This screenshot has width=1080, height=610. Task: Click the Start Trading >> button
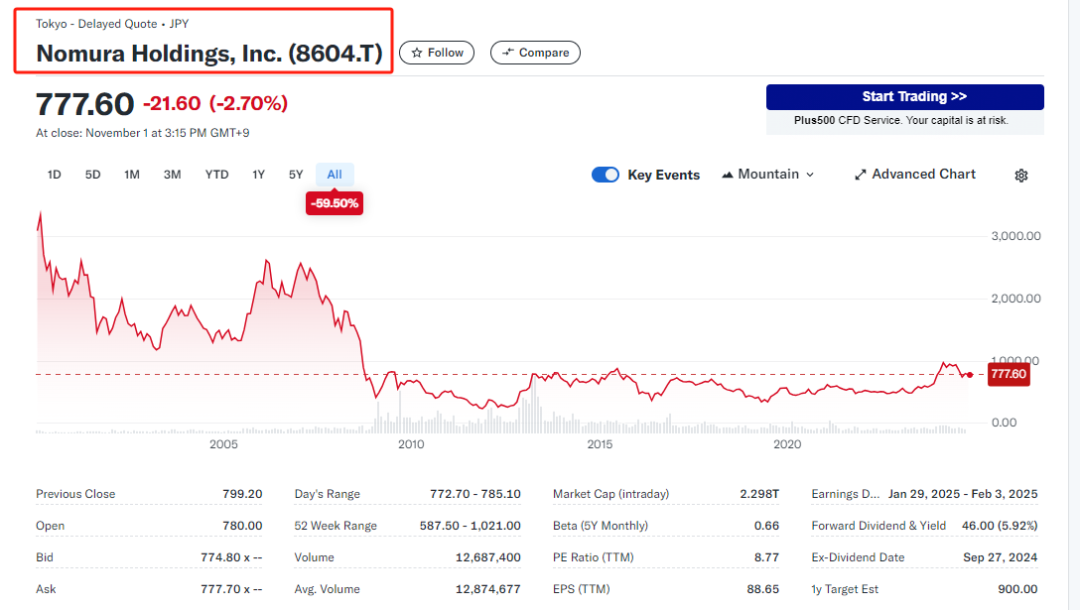click(905, 97)
